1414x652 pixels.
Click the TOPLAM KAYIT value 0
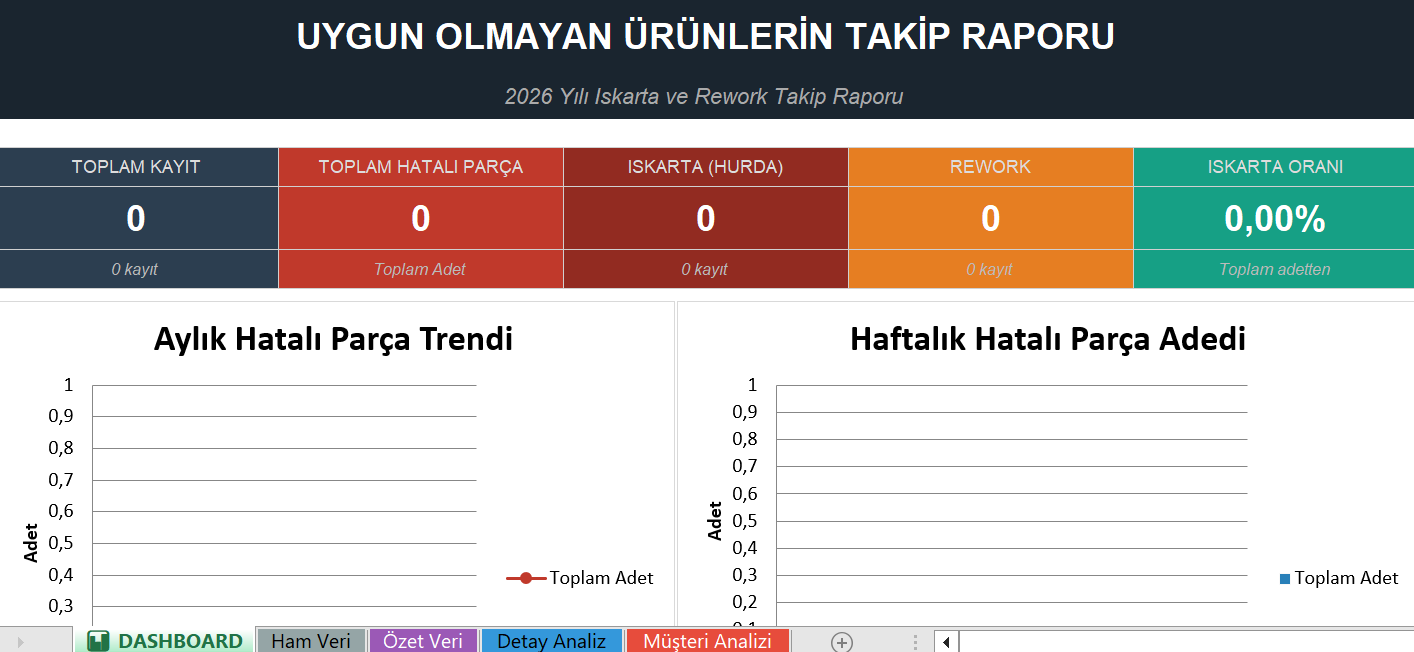point(136,218)
